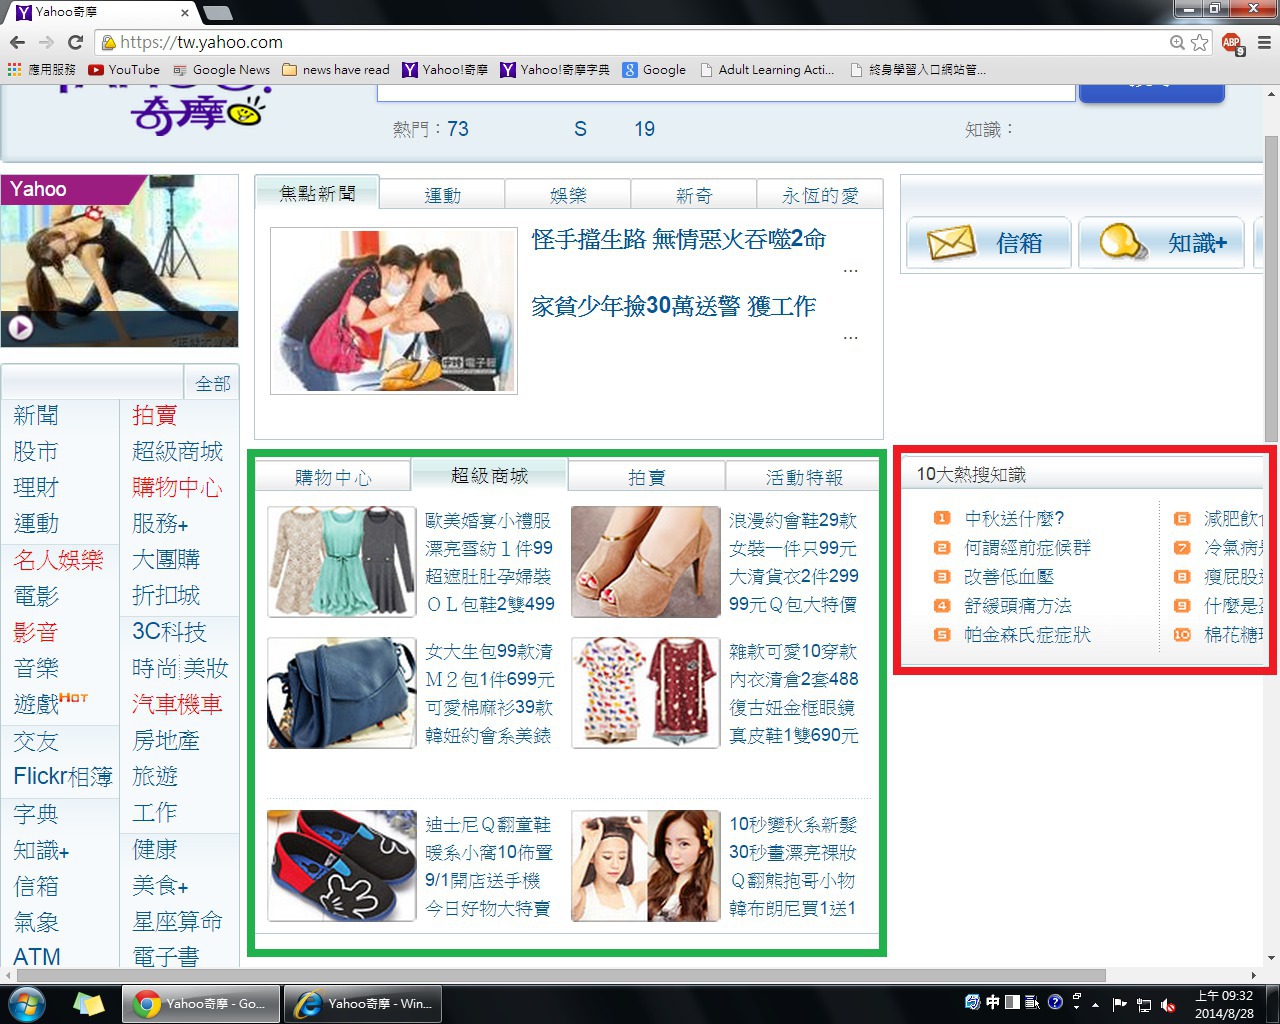Screen dimensions: 1280x1024
Task: Open 名人娛樂 in the left sidebar
Action: (x=59, y=559)
